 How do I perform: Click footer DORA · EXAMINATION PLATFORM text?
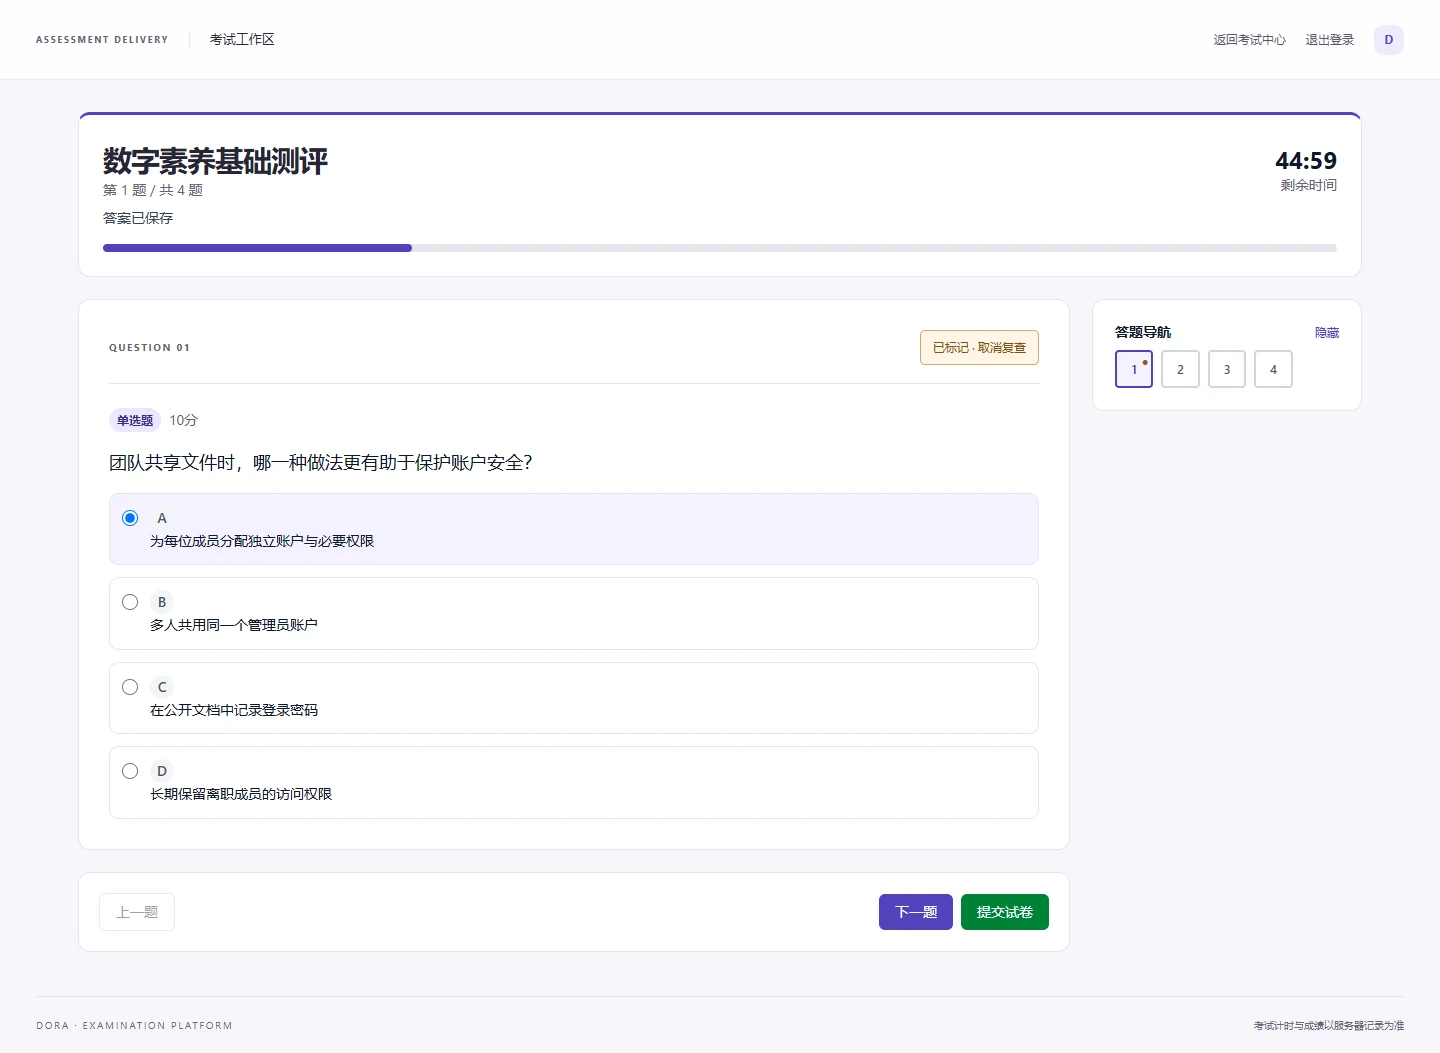[134, 1026]
